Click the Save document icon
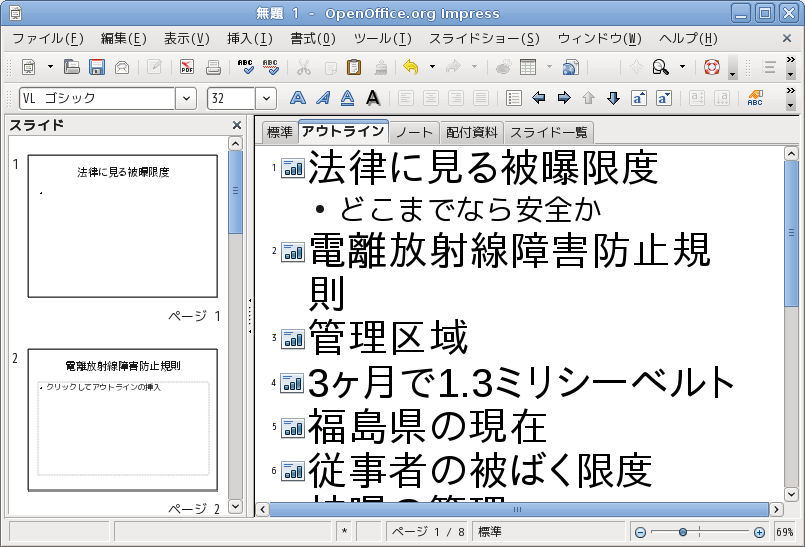The image size is (805, 547). [97, 68]
